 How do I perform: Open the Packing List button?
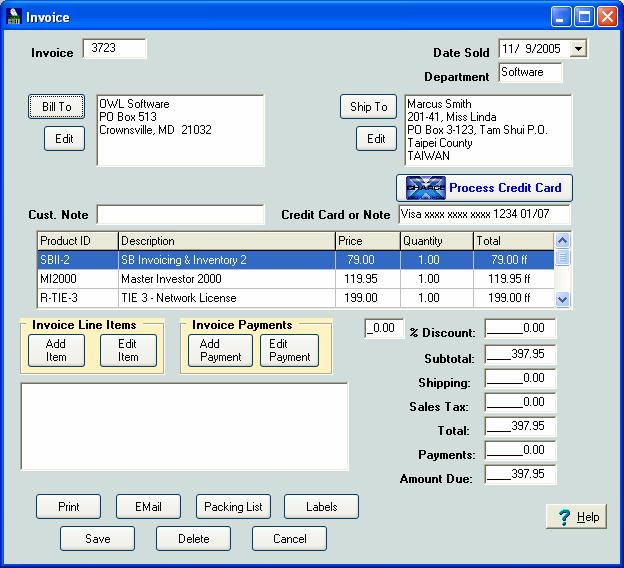[233, 507]
